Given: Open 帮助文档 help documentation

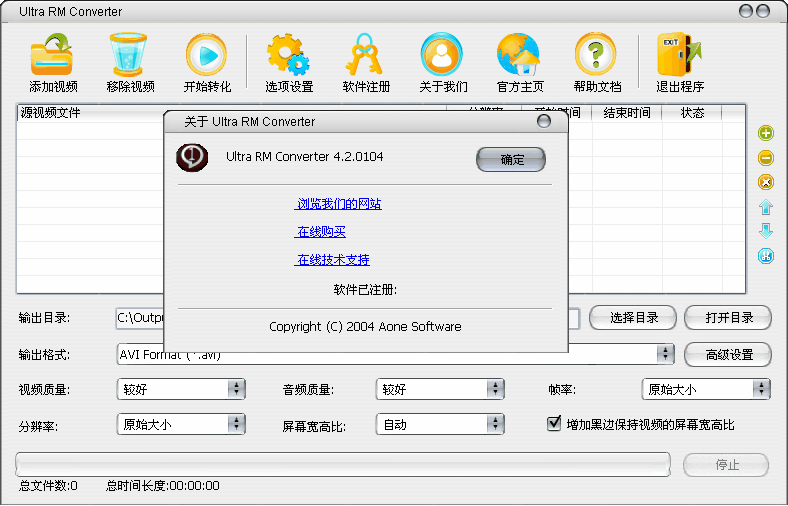Looking at the screenshot, I should [596, 56].
